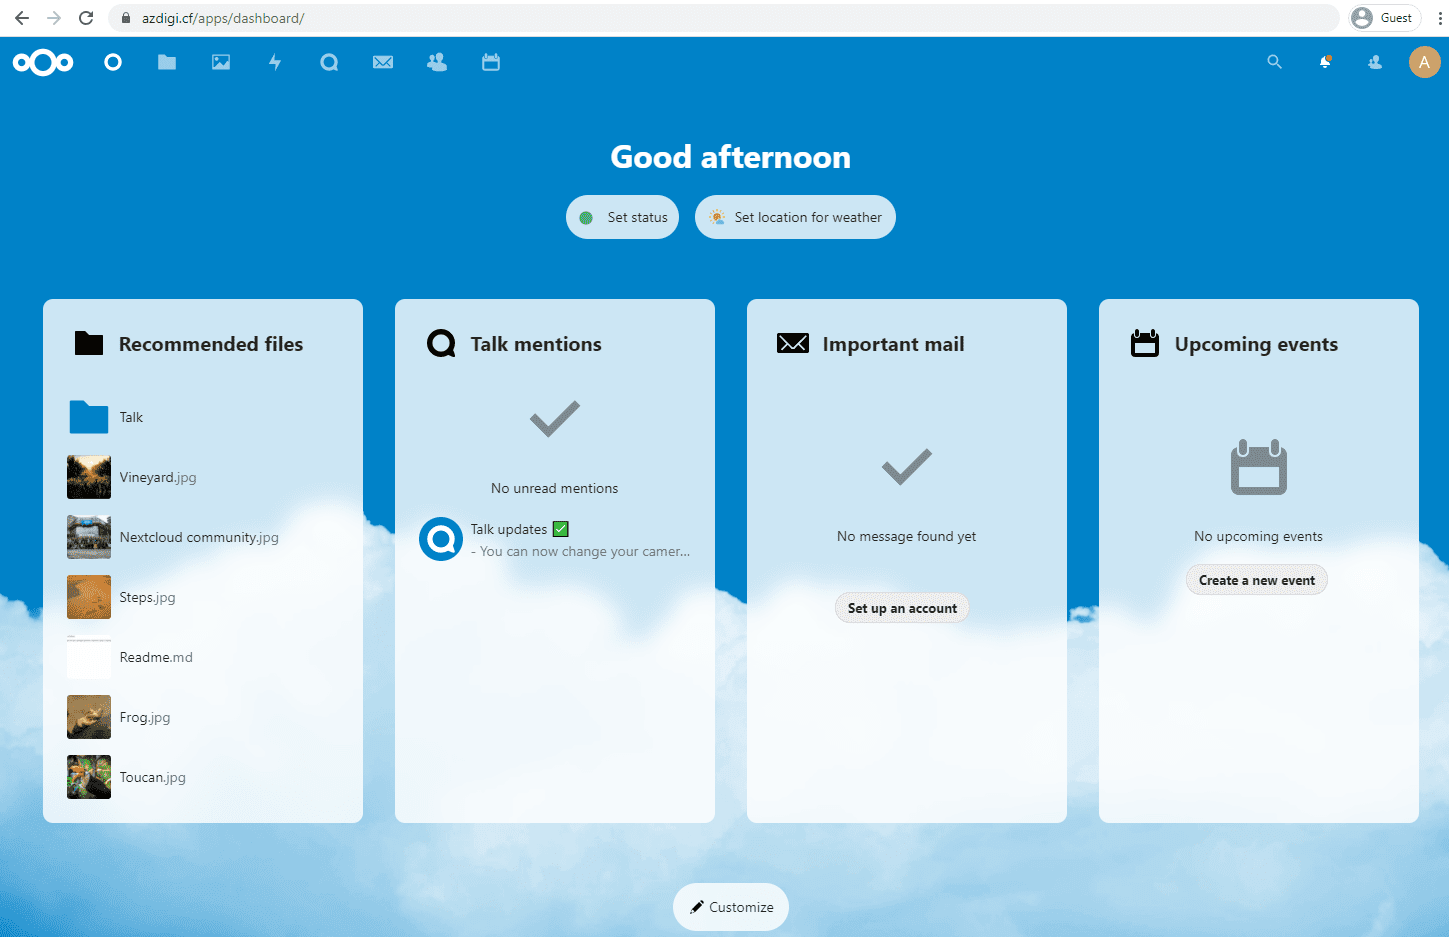Viewport: 1449px width, 937px height.
Task: Click Set up an account in Important mail
Action: pyautogui.click(x=902, y=607)
